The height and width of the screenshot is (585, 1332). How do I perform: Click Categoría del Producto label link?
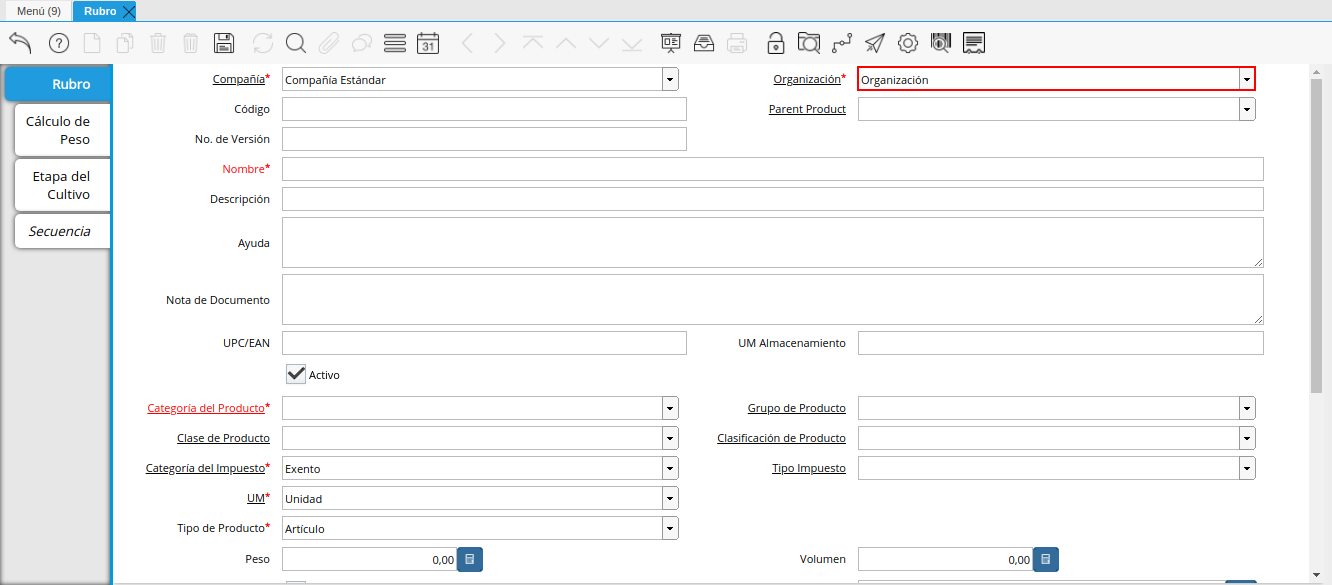(x=206, y=408)
